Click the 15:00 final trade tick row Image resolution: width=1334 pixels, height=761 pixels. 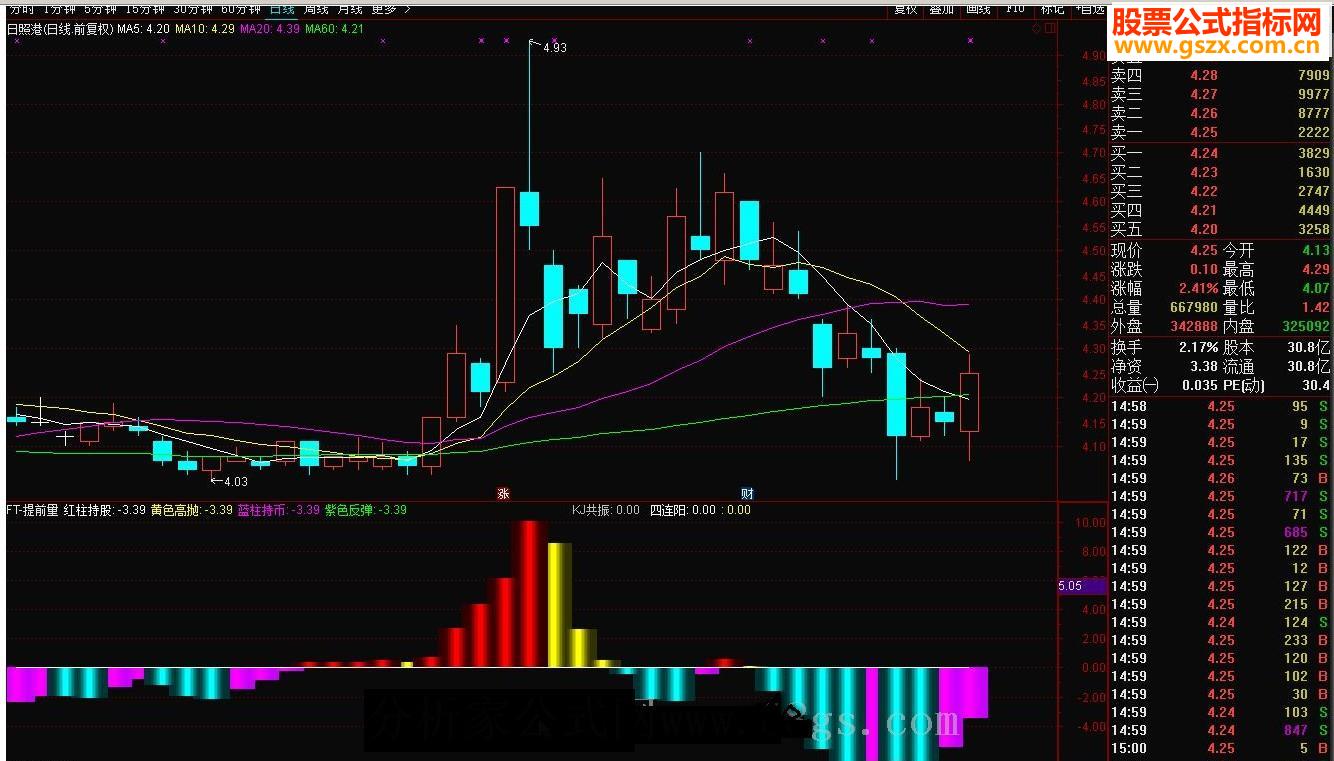(1220, 748)
